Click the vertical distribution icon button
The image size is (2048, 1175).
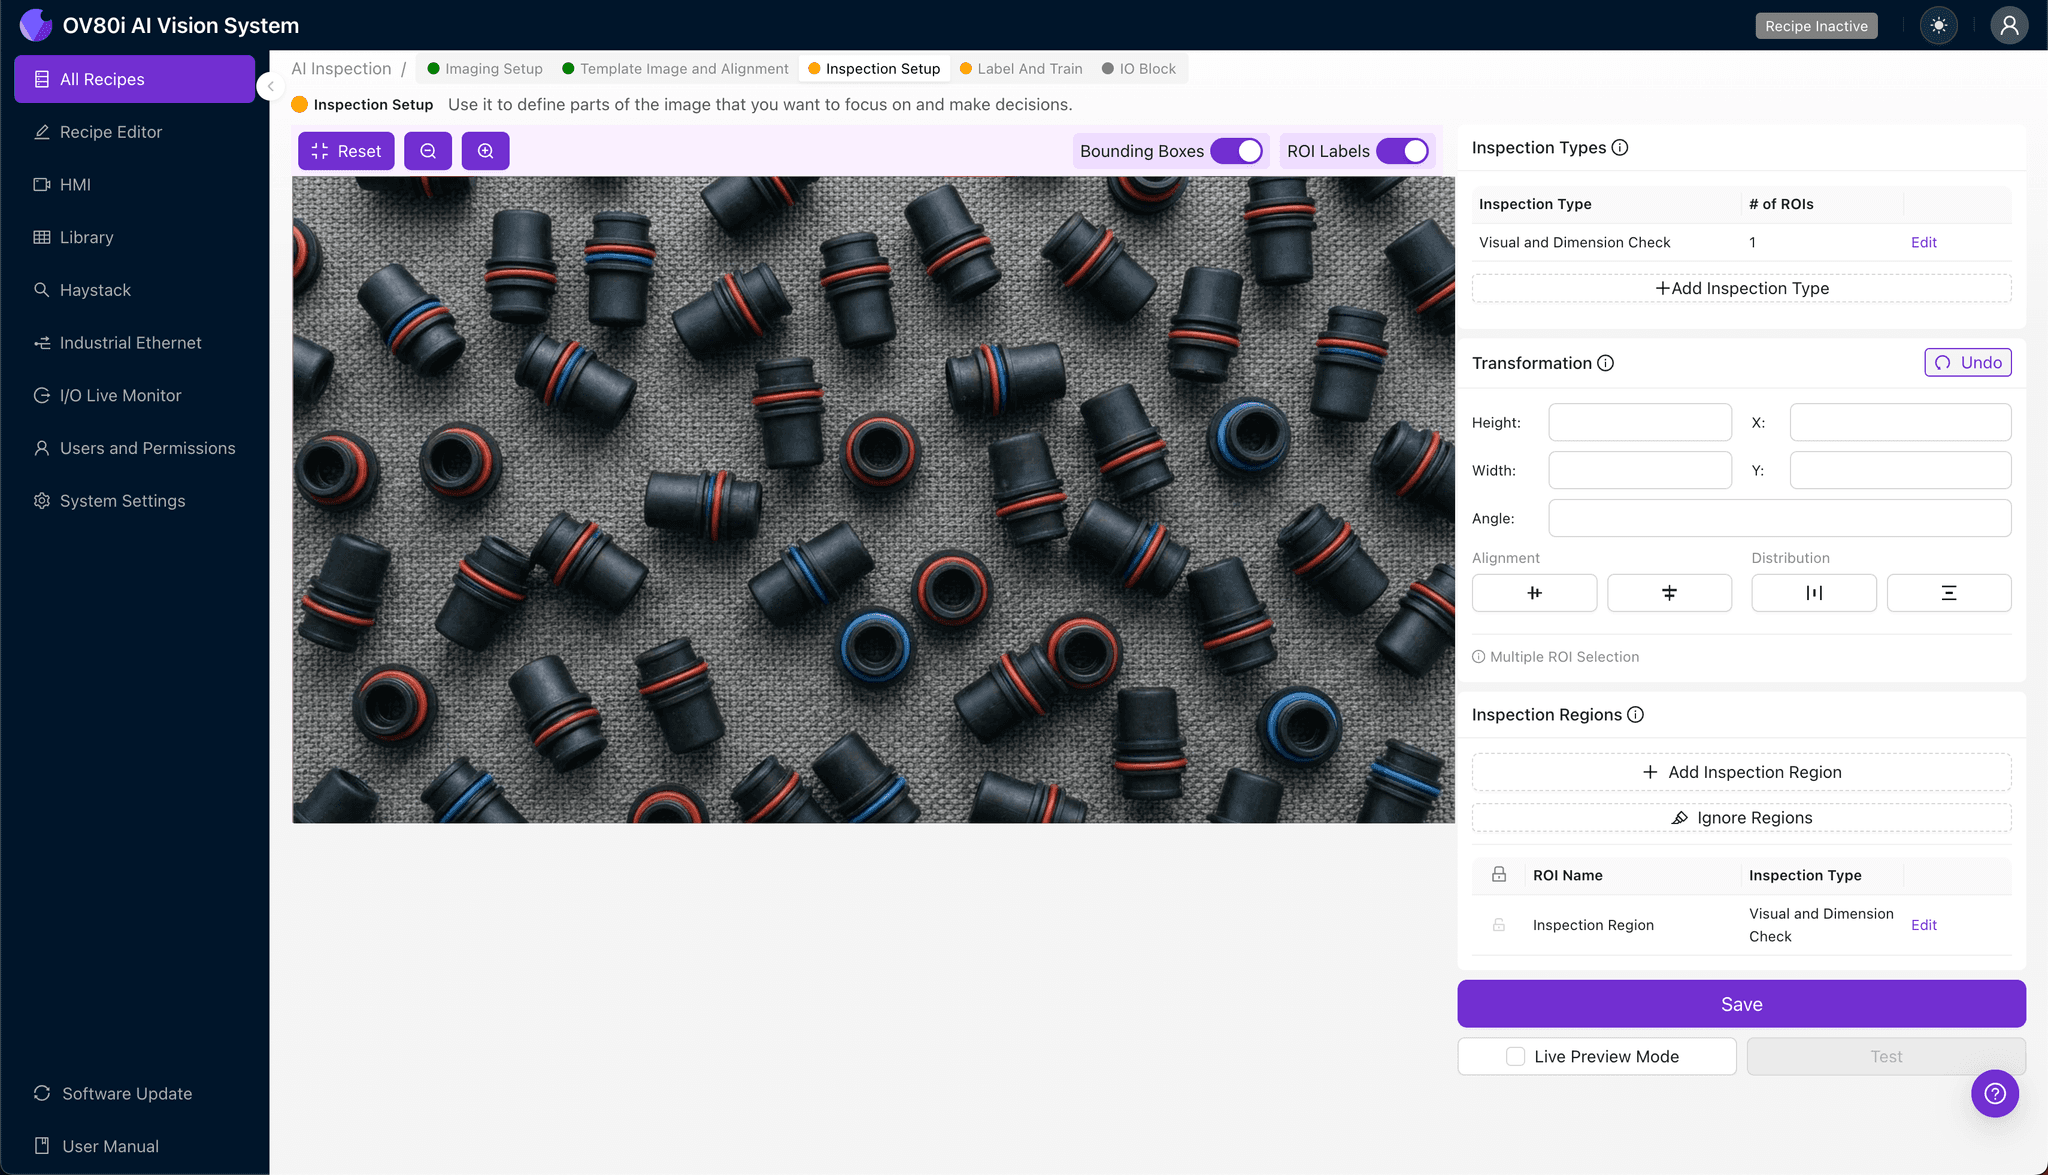pos(1948,593)
